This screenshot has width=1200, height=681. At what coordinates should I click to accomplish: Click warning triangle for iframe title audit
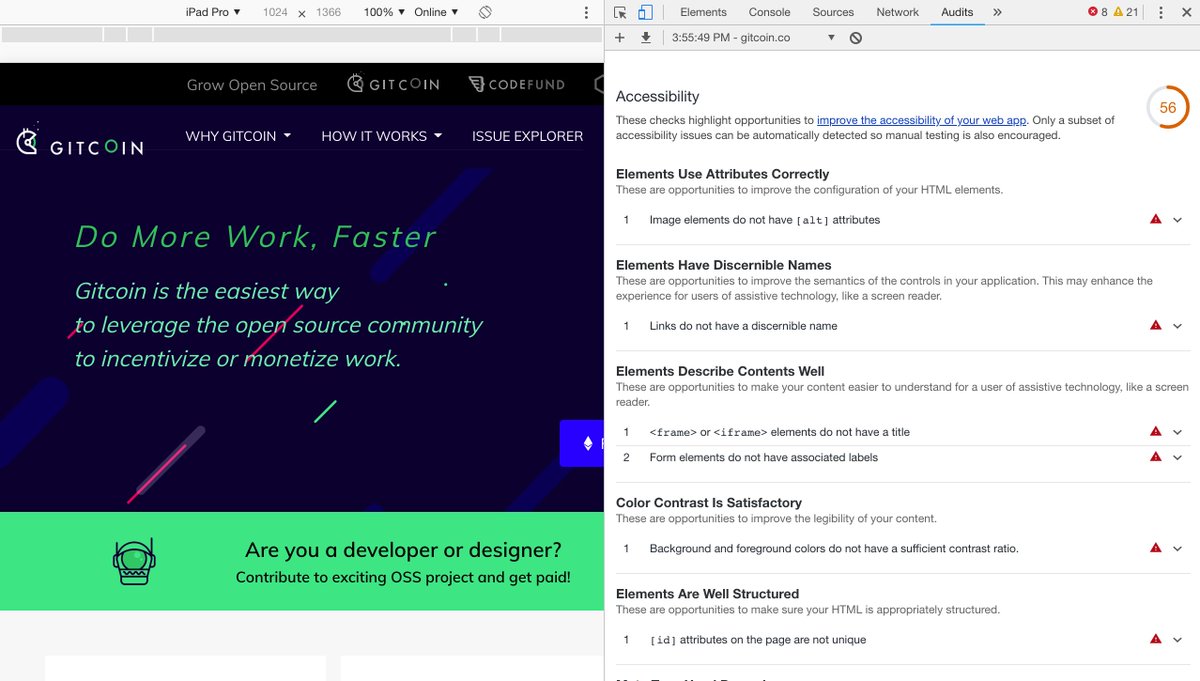(1155, 431)
